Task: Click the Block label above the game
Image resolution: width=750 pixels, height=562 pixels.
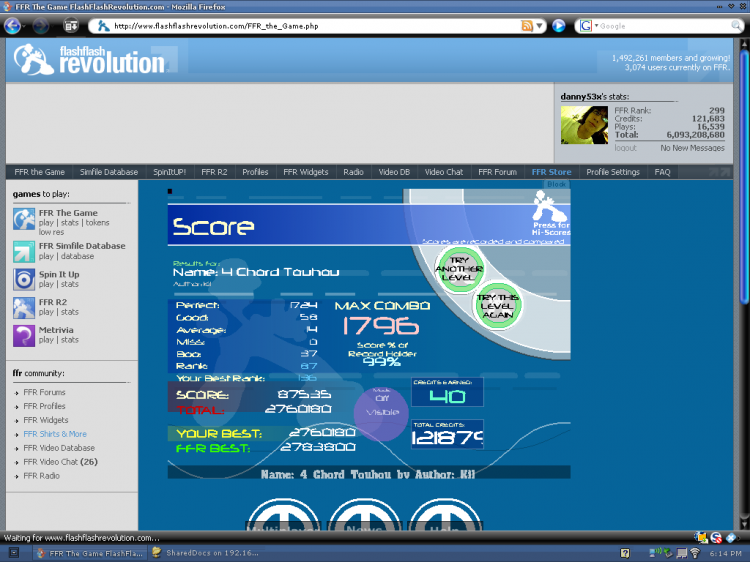Action: [556, 184]
